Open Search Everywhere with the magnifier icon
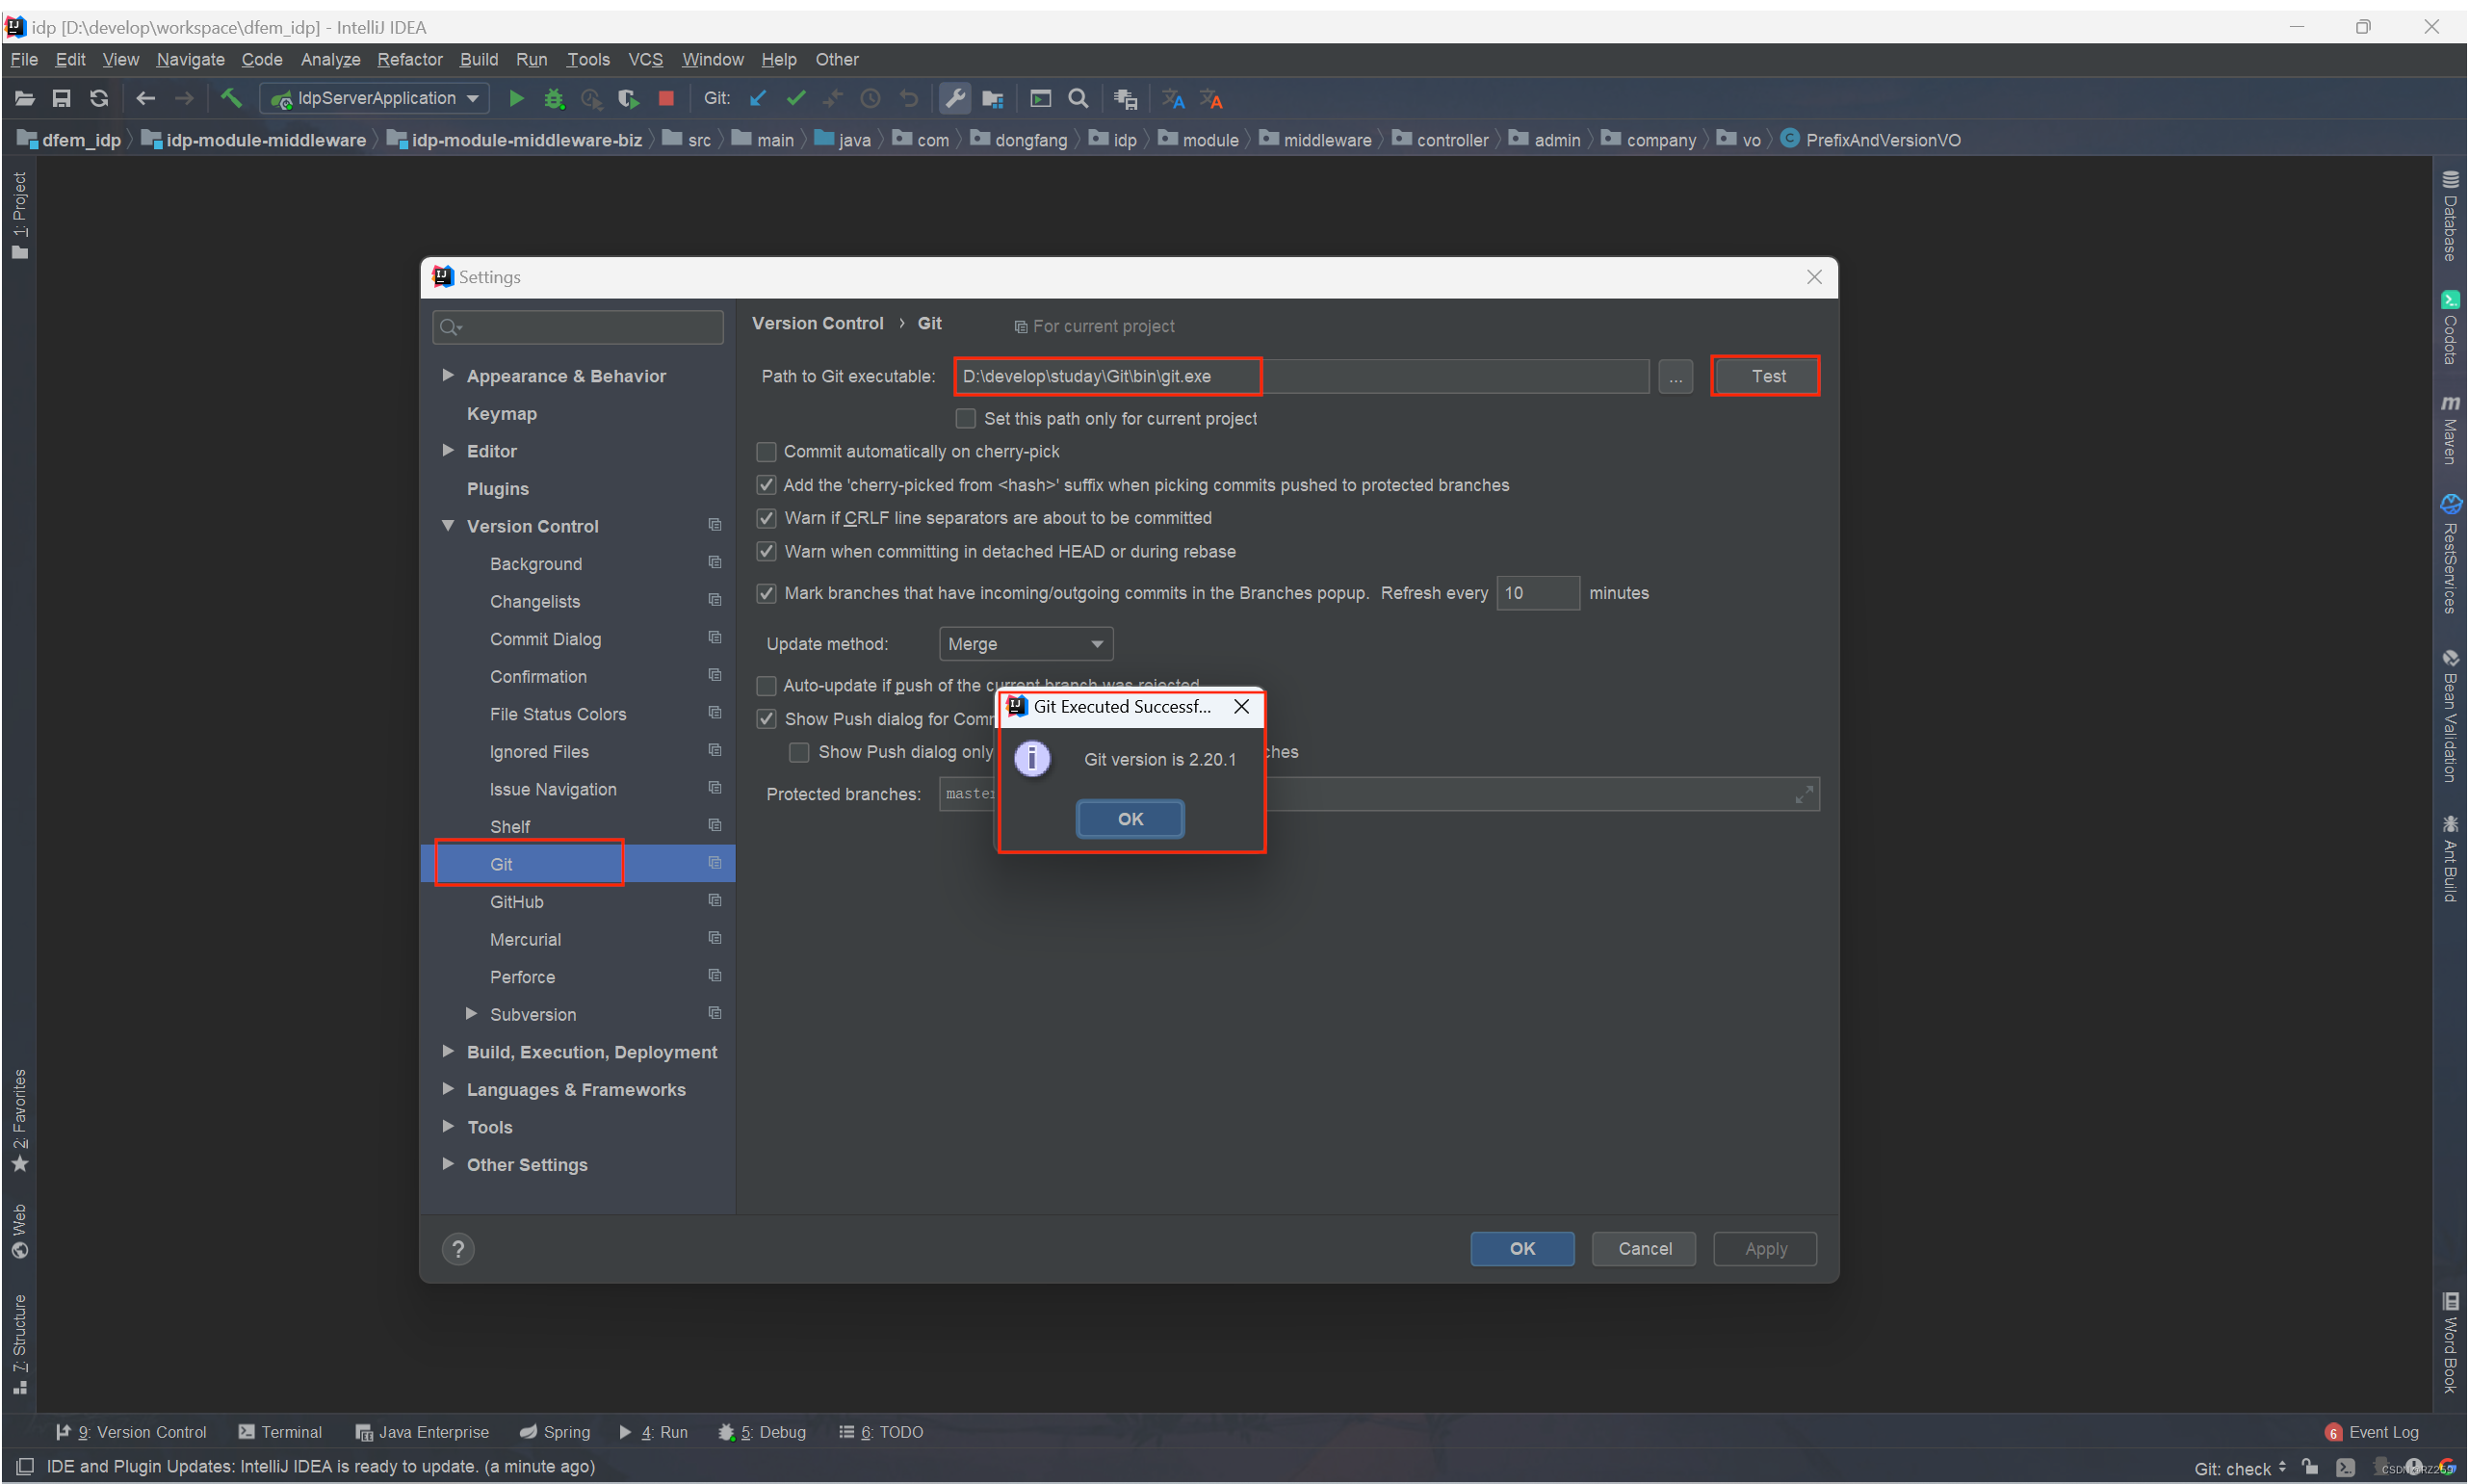Viewport: 2469px width, 1484px height. click(x=1078, y=98)
